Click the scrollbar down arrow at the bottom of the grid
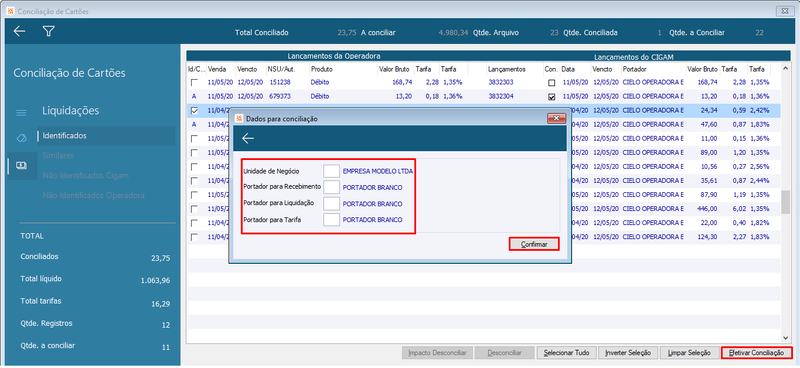The height and width of the screenshot is (368, 800). click(x=786, y=338)
